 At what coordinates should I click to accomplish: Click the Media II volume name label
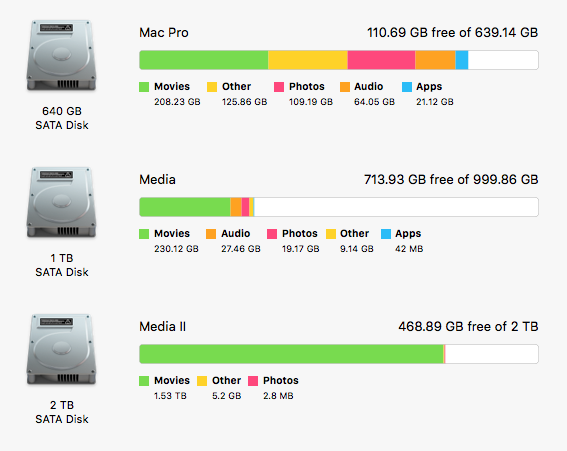click(162, 327)
